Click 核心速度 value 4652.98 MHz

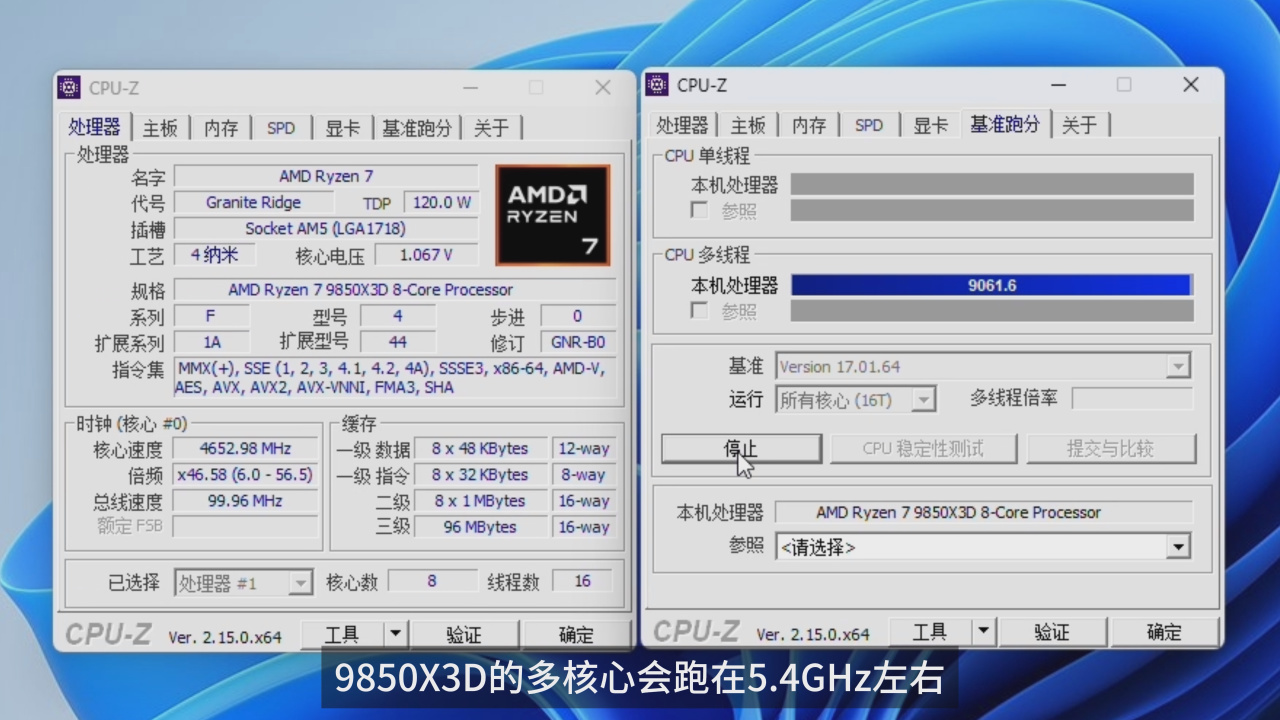(245, 449)
